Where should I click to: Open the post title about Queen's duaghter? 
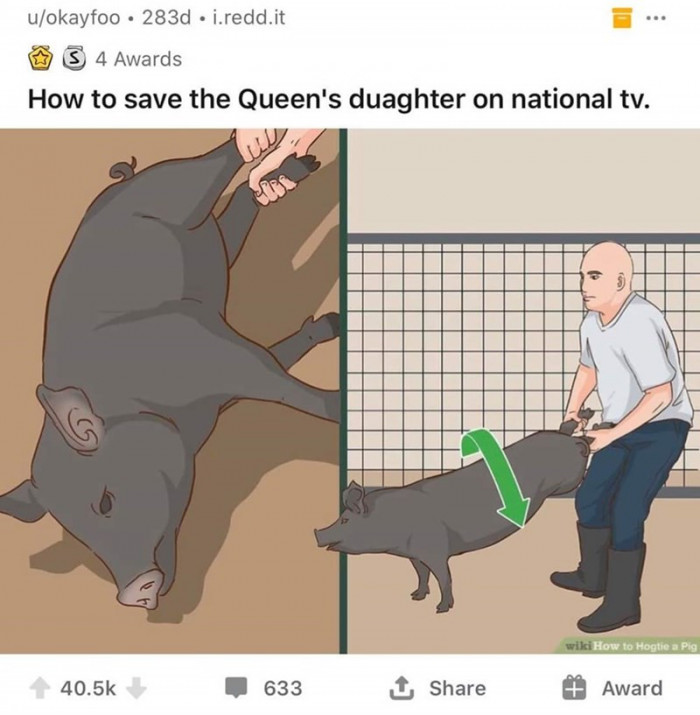point(339,99)
